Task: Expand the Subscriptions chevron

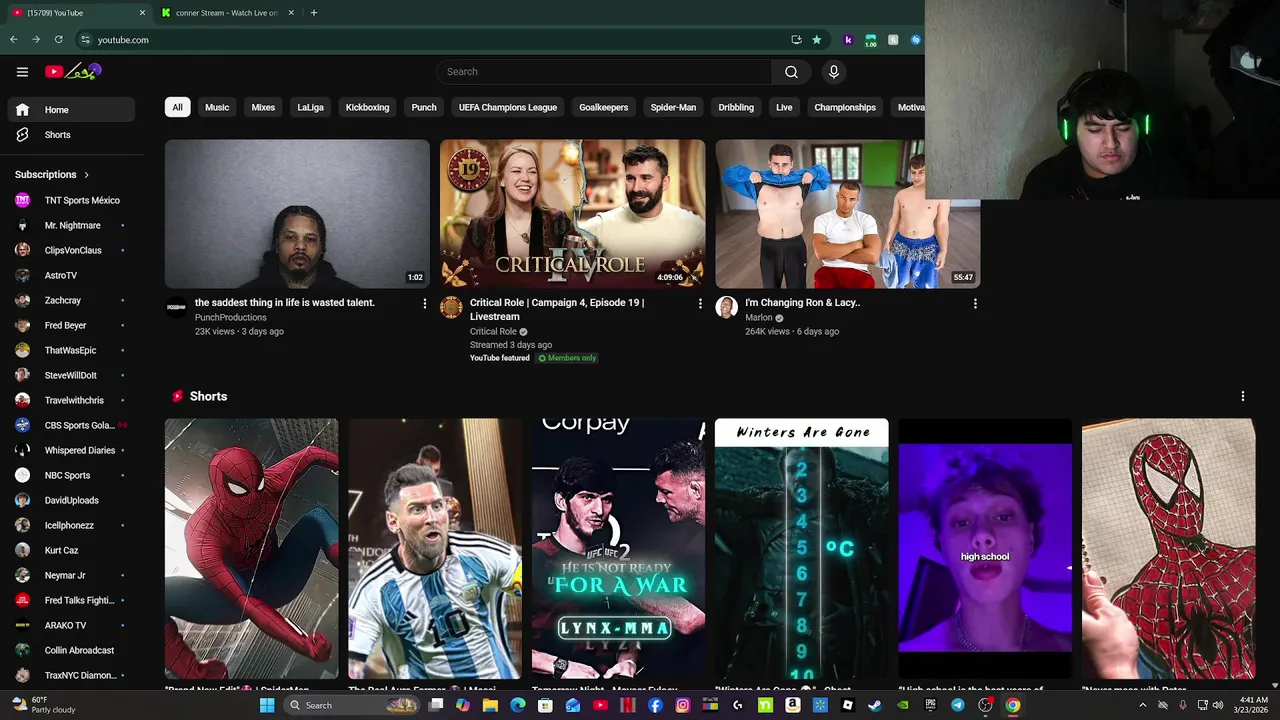Action: click(x=86, y=175)
